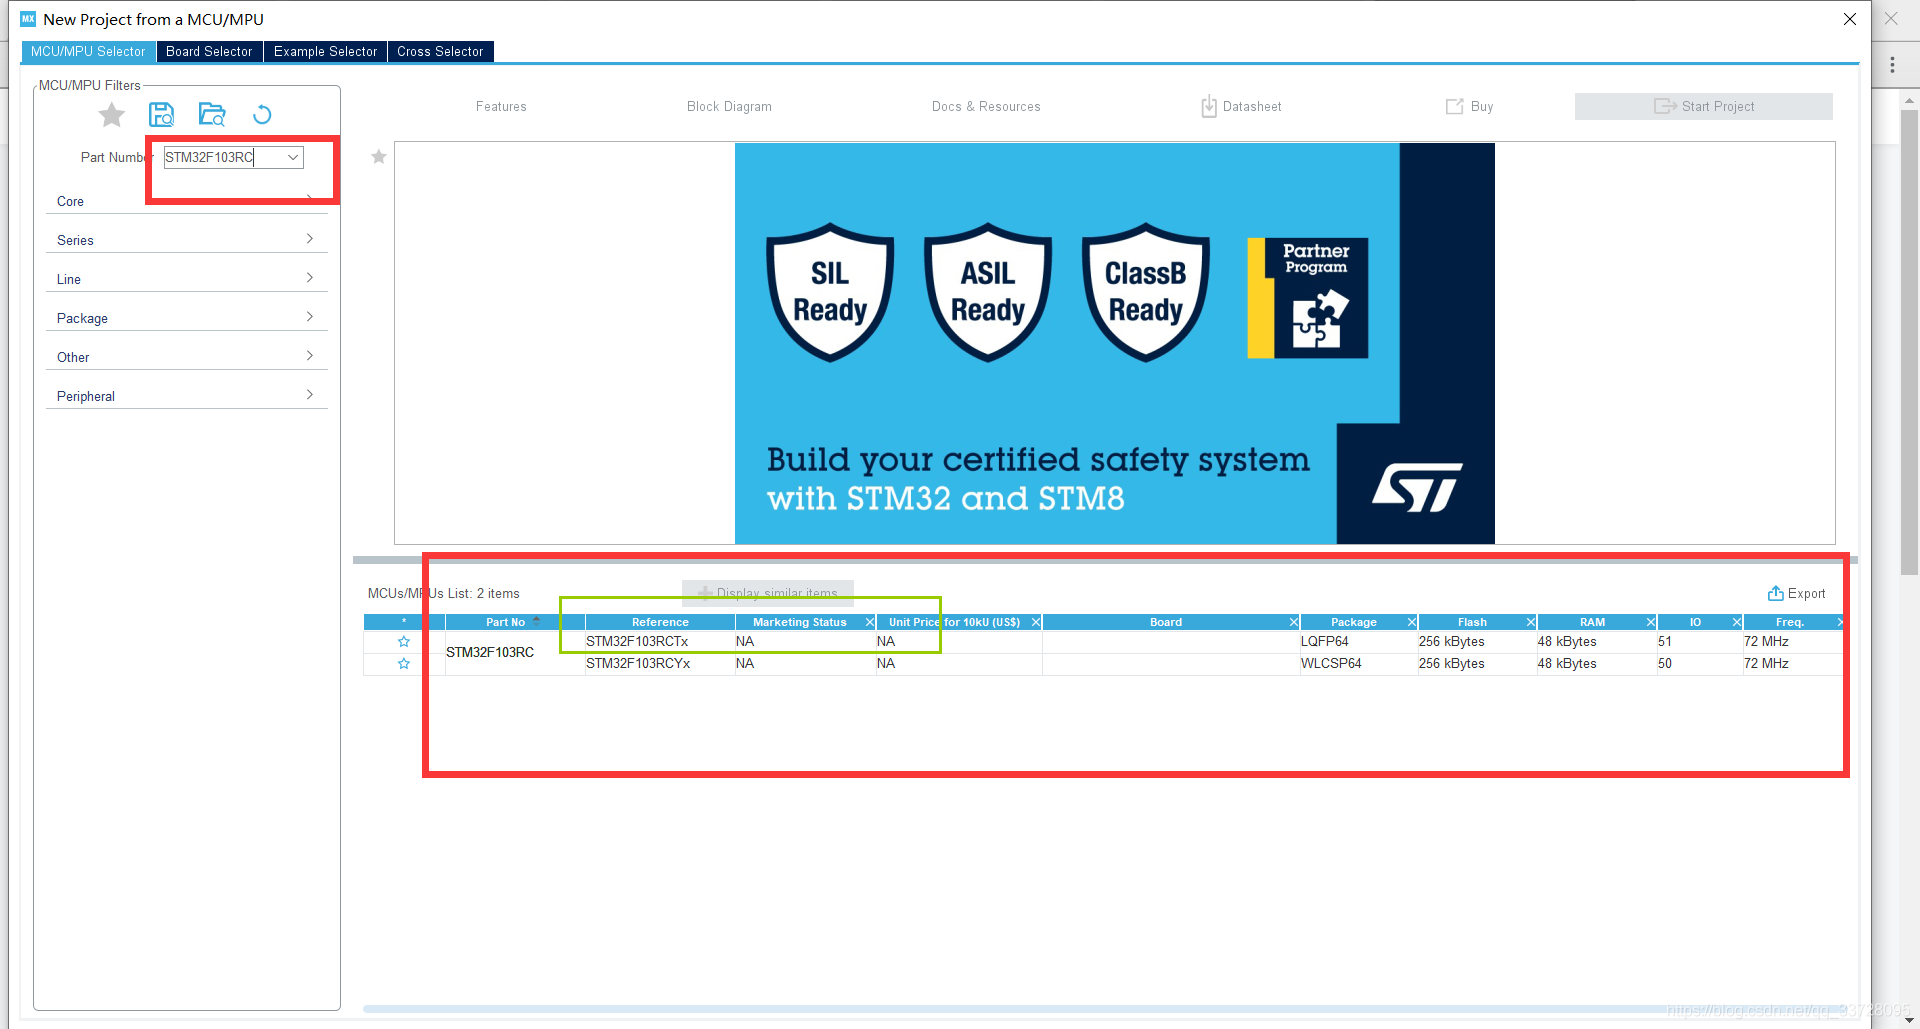Click the Export icon above the table
The width and height of the screenshot is (1920, 1029).
point(1775,593)
